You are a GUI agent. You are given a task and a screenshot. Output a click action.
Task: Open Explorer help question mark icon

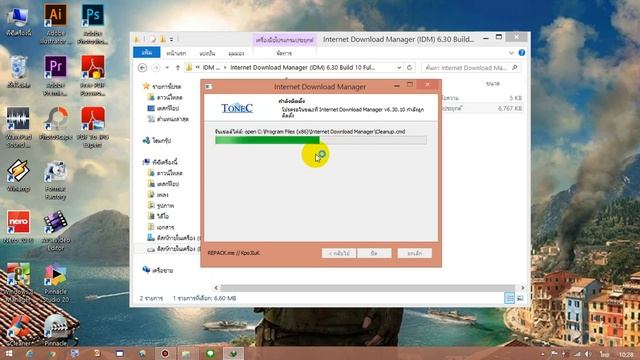pos(522,53)
